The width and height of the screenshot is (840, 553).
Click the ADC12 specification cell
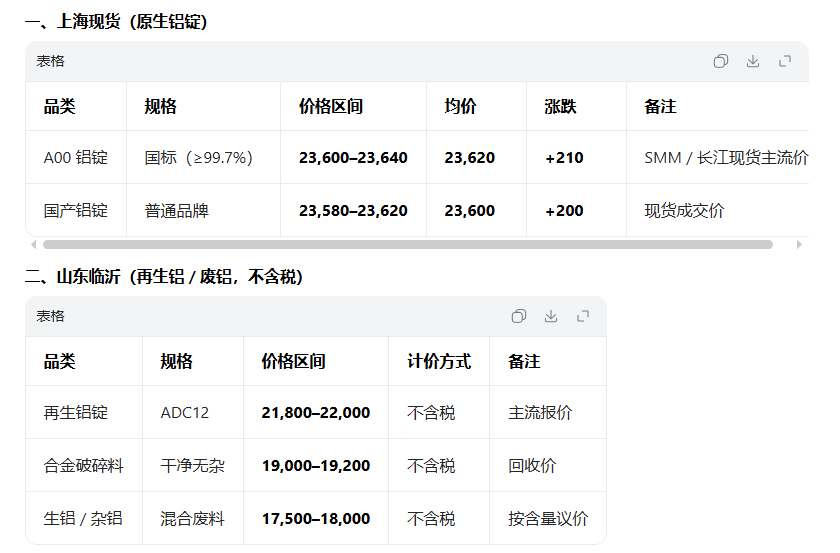tap(185, 413)
